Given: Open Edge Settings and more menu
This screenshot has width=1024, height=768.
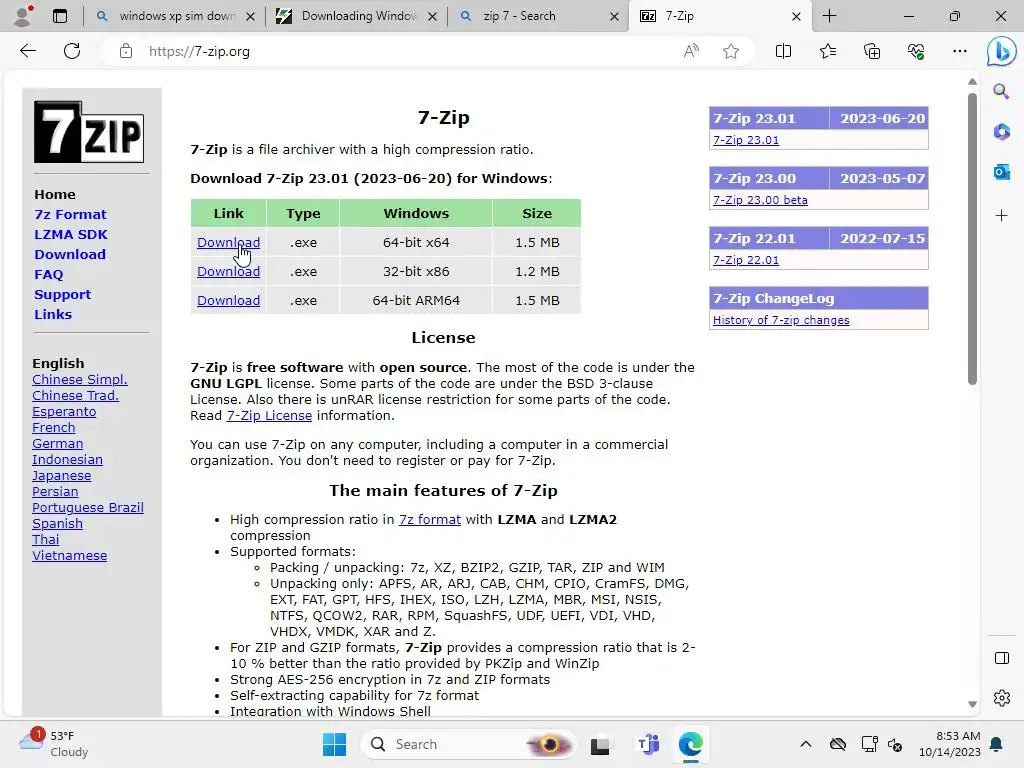Looking at the screenshot, I should click(x=959, y=51).
